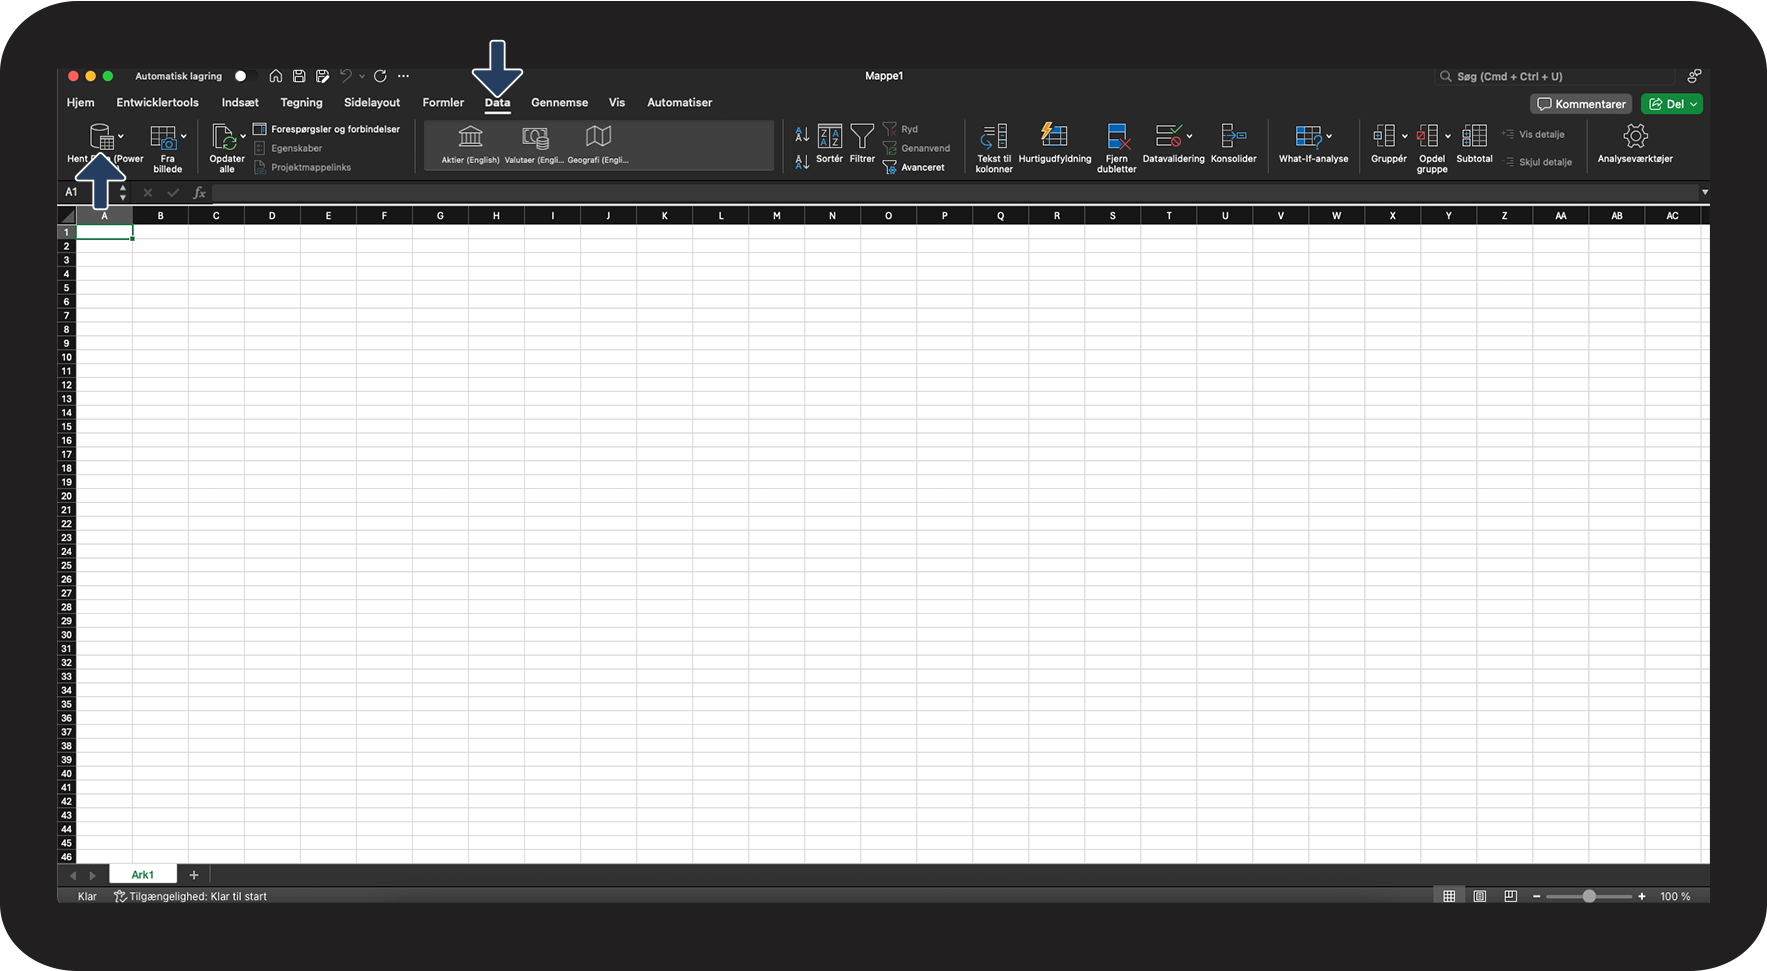Switch to the Indsæt tab

point(240,102)
